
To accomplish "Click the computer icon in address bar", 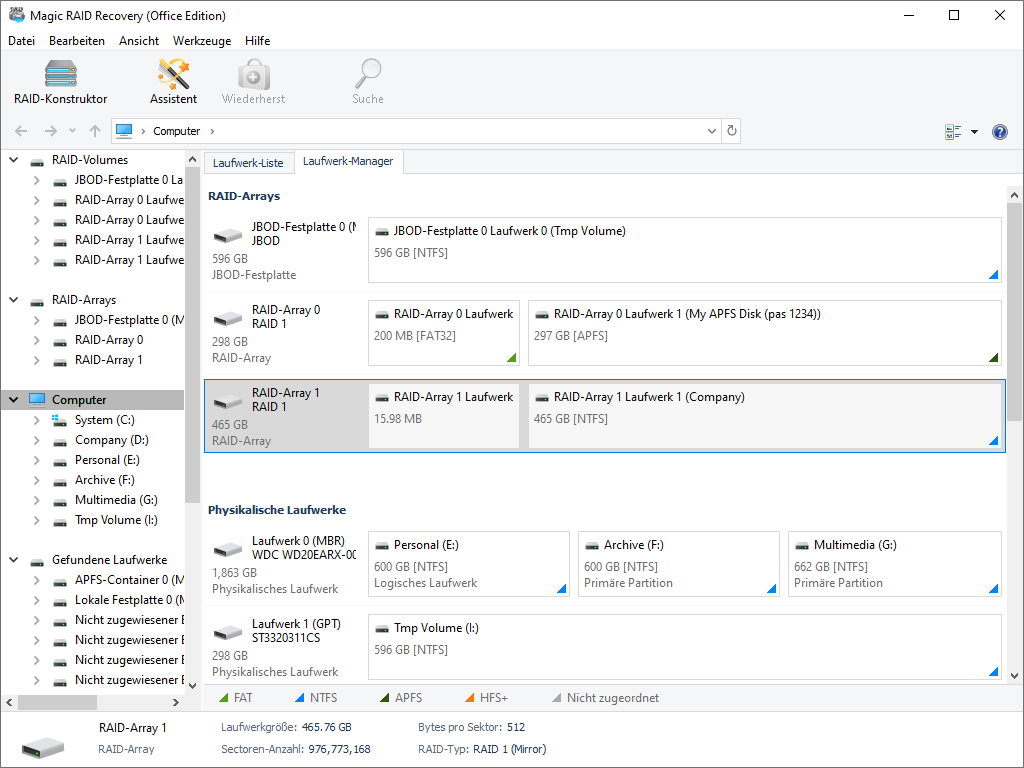I will (123, 131).
